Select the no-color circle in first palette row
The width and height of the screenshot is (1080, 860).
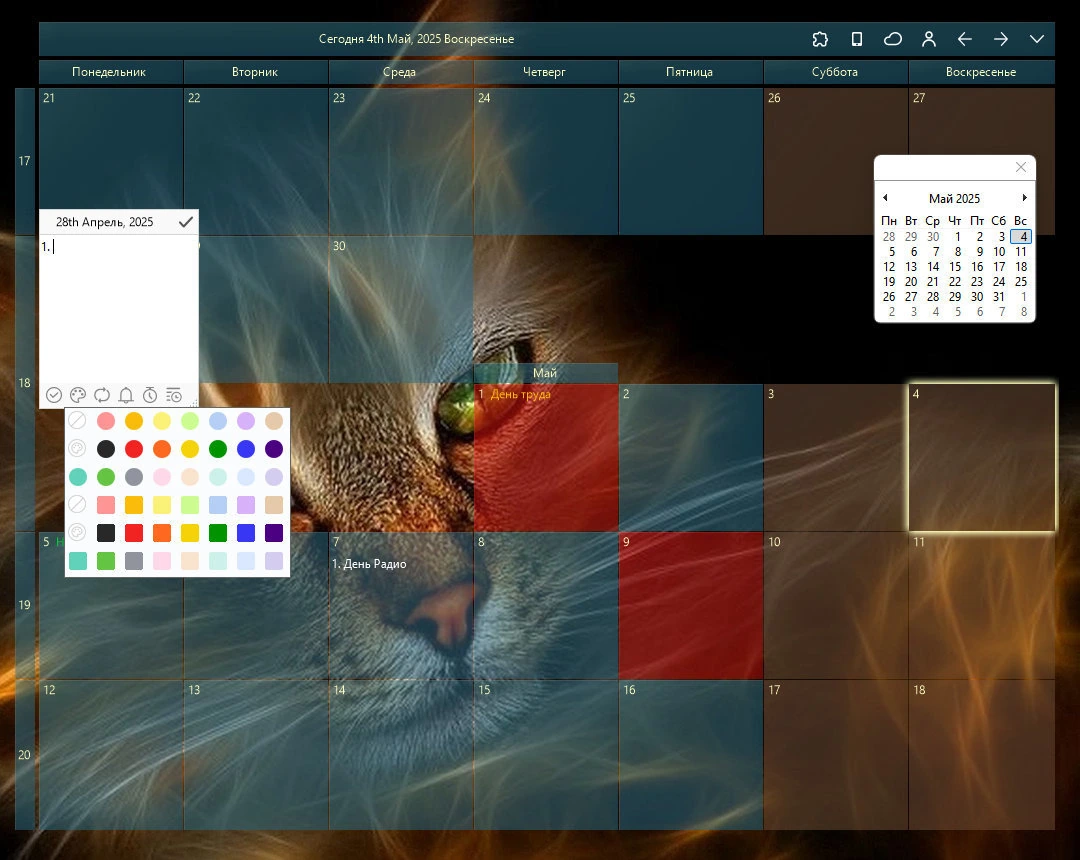tap(77, 420)
